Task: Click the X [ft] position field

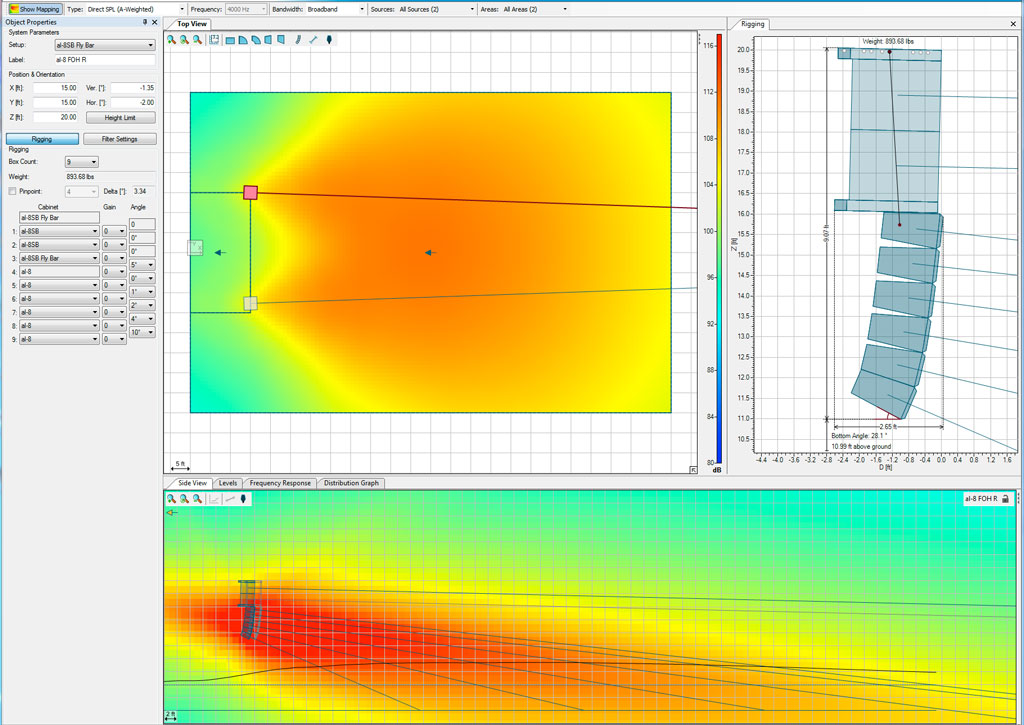Action: (56, 88)
